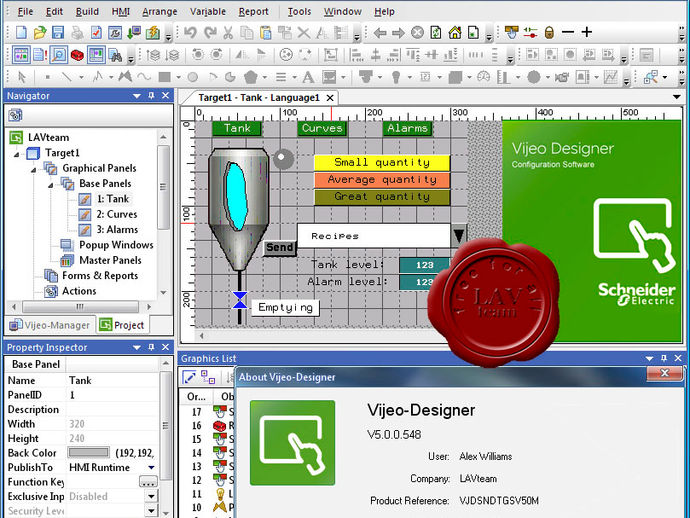Click the Tank level 123 display
Screen dimensions: 690x518
click(424, 265)
